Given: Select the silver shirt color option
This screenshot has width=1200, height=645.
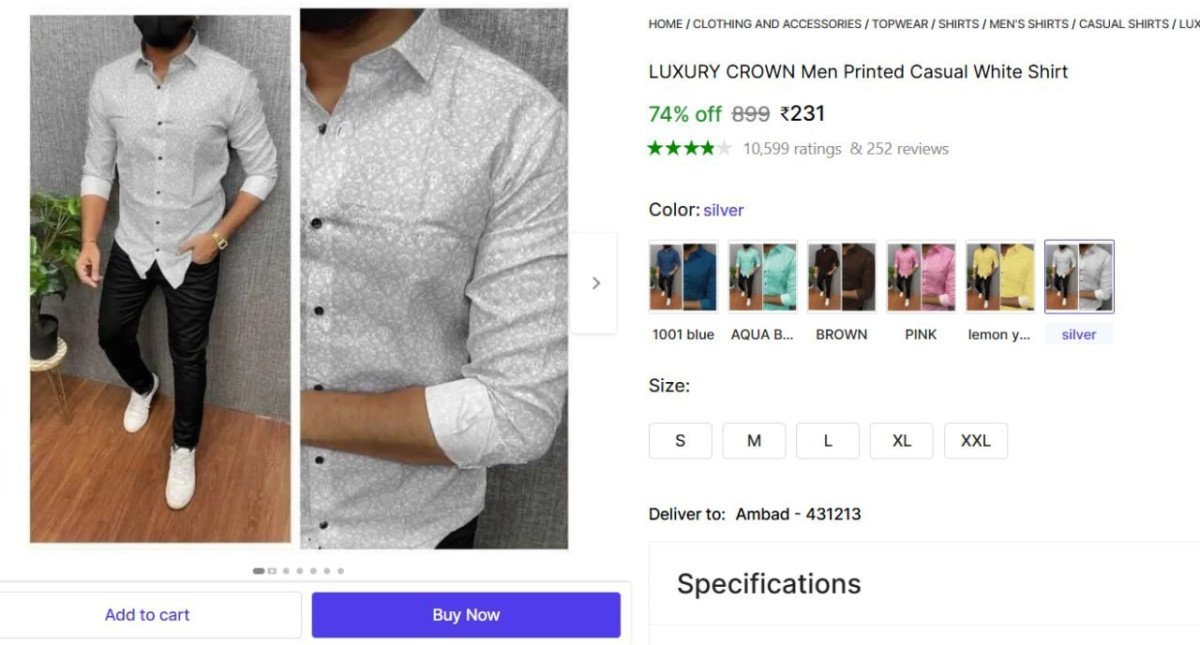Looking at the screenshot, I should [1079, 277].
